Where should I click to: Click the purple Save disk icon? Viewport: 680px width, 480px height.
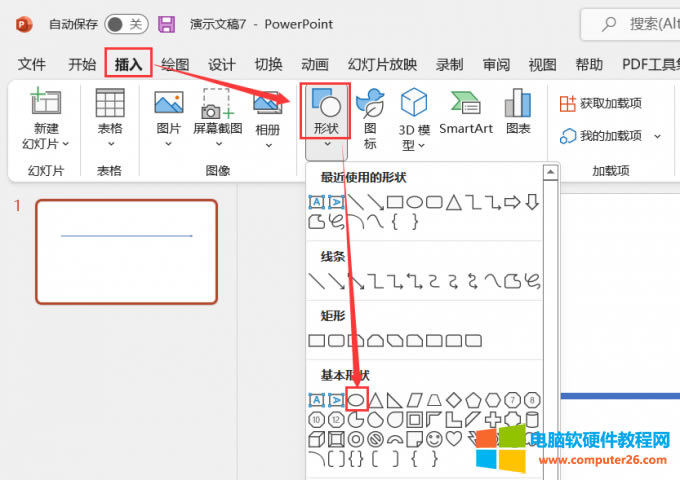[167, 24]
